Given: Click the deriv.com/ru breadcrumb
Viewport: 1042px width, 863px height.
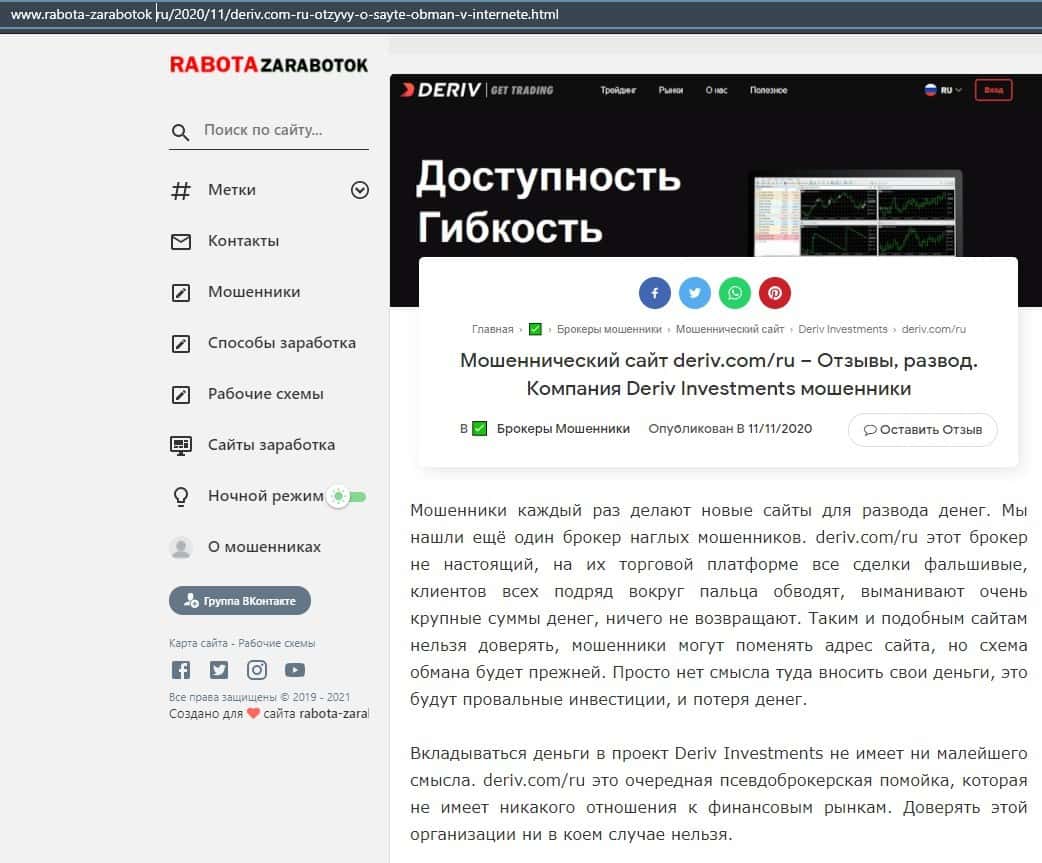Looking at the screenshot, I should tap(933, 329).
